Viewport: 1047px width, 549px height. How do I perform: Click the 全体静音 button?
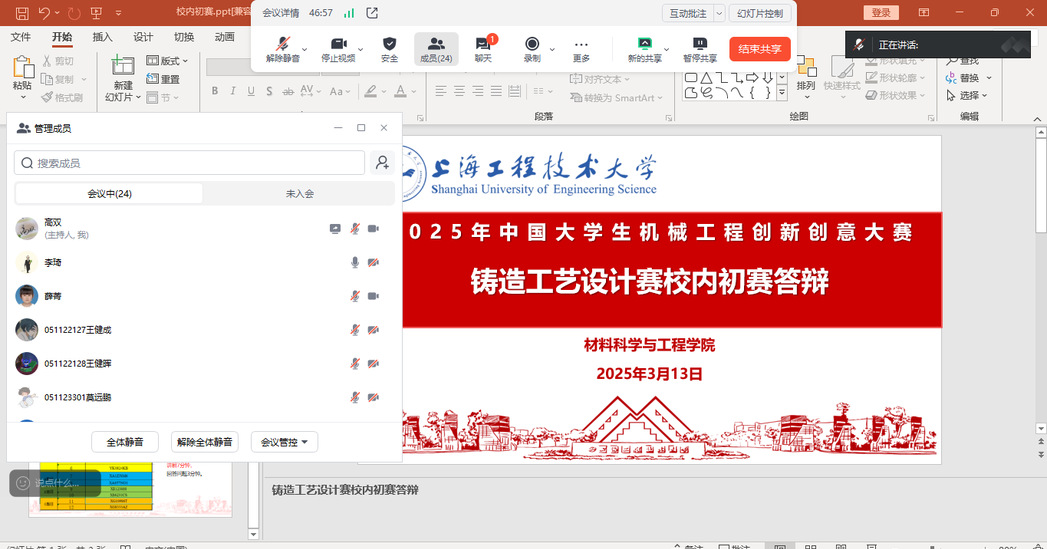125,442
